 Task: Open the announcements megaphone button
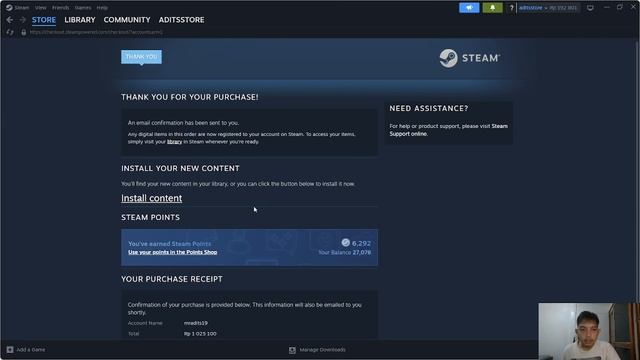coord(469,8)
